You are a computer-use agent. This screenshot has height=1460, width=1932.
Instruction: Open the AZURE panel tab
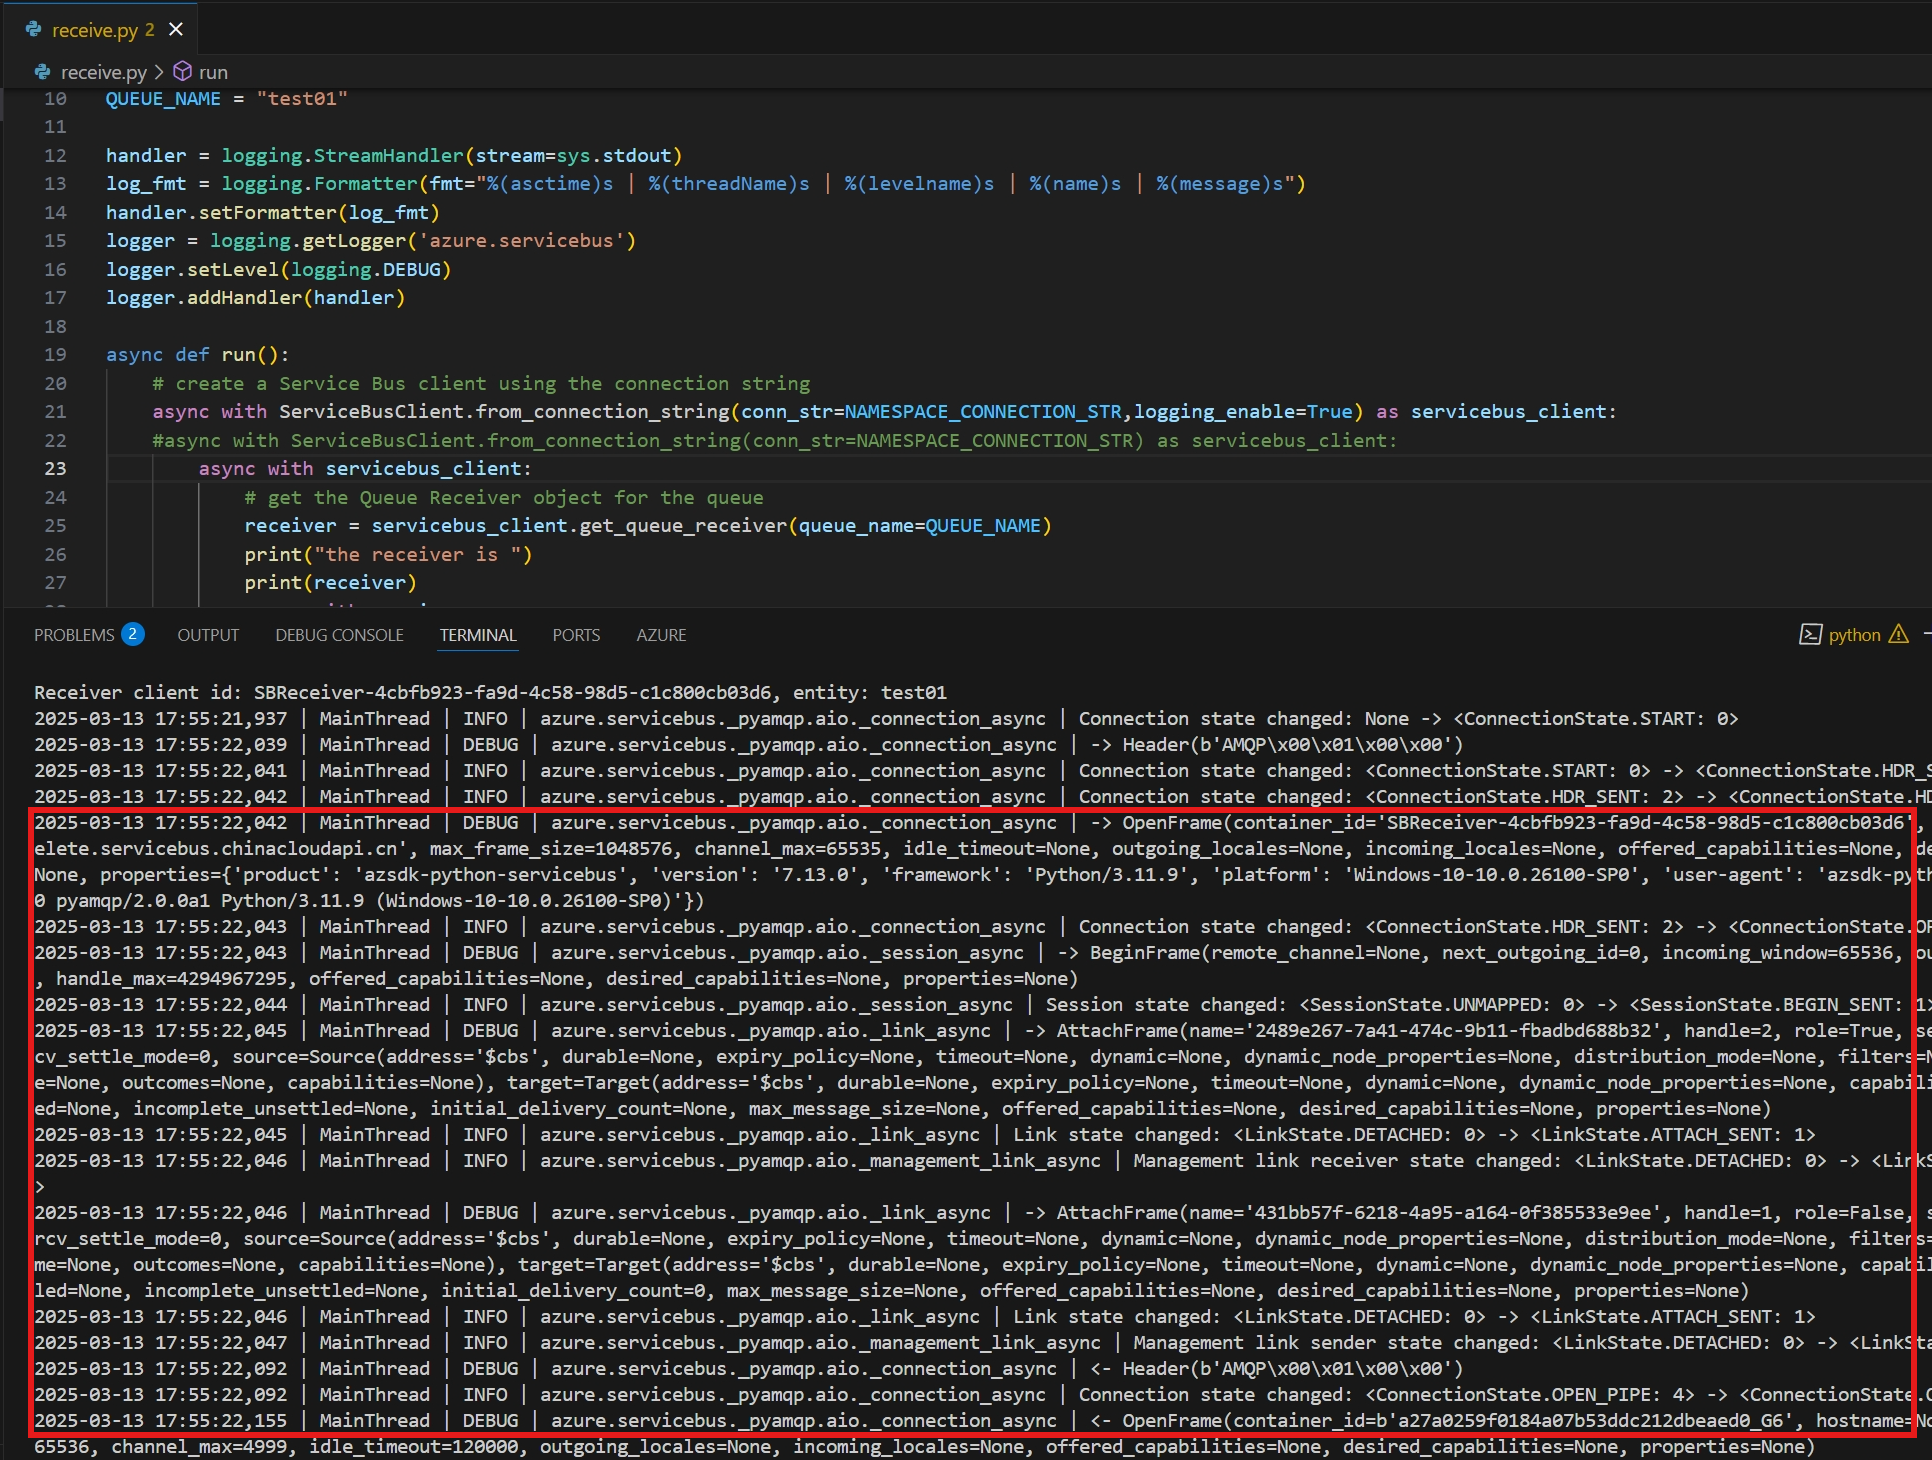661,635
